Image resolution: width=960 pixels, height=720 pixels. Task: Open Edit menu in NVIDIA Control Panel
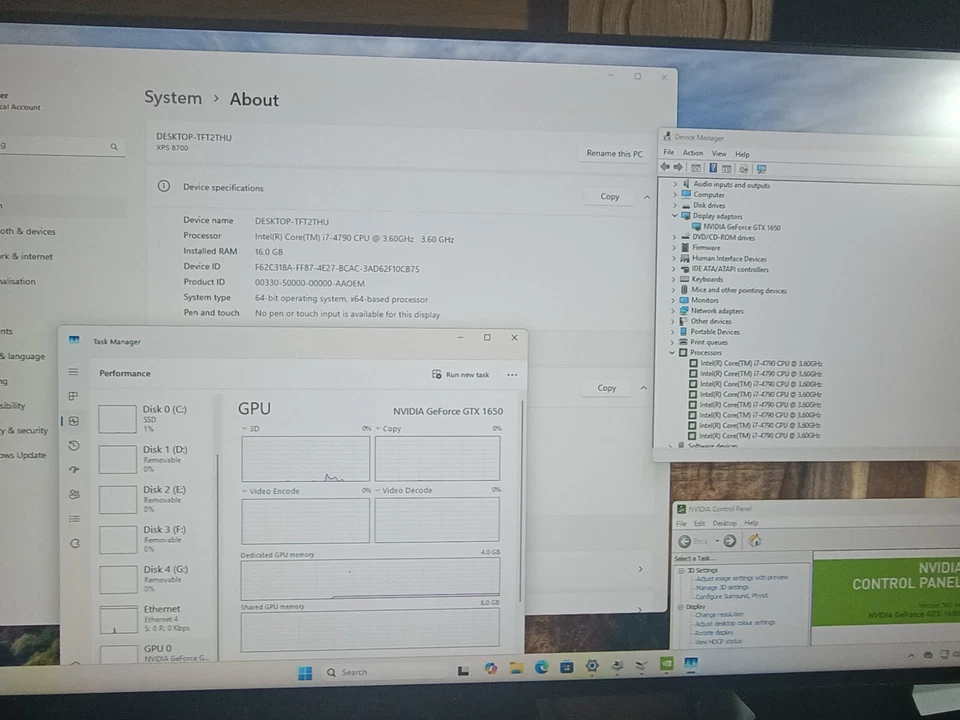coord(699,523)
